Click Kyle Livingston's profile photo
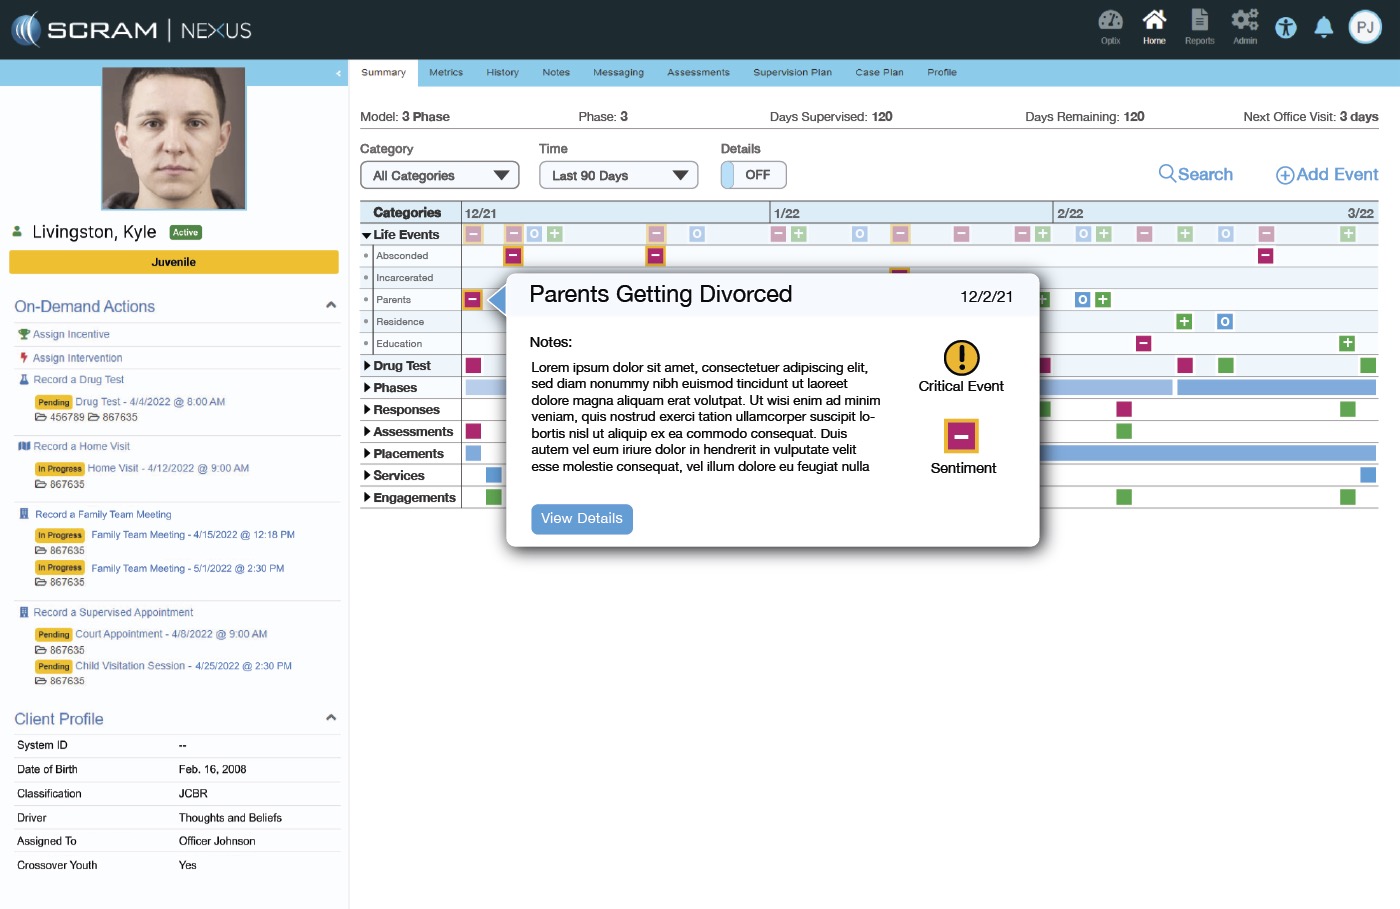Viewport: 1400px width, 909px height. click(174, 139)
